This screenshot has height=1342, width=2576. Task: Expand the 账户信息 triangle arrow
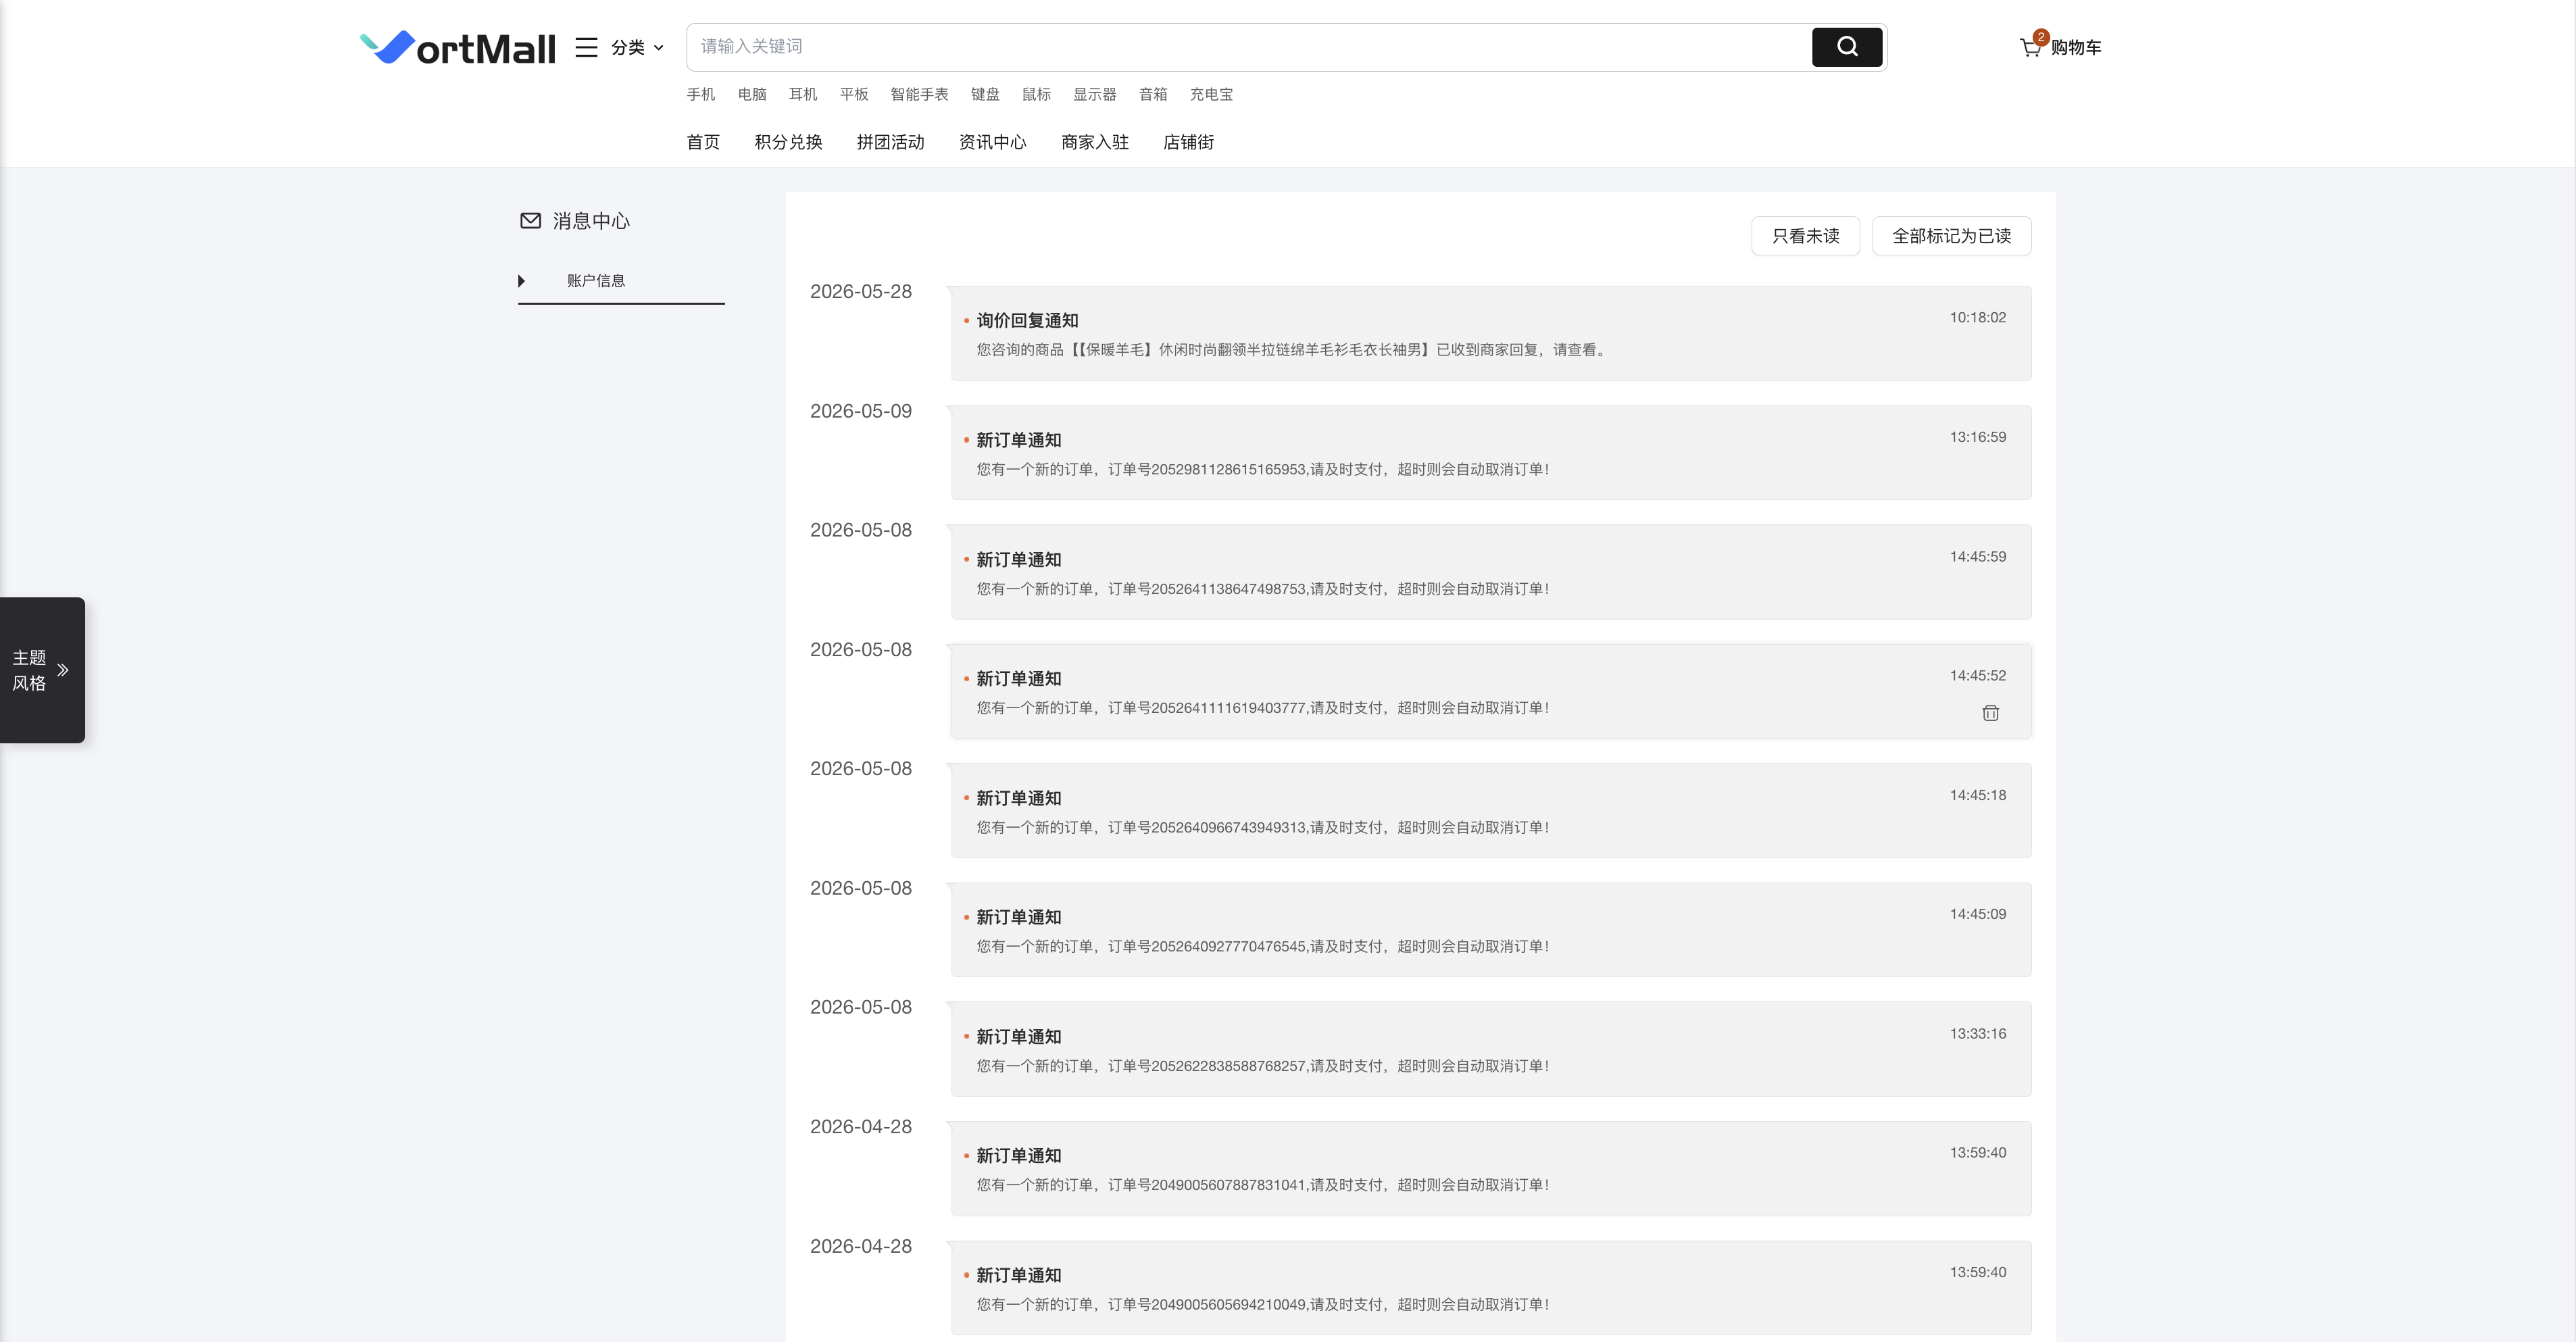click(x=521, y=281)
